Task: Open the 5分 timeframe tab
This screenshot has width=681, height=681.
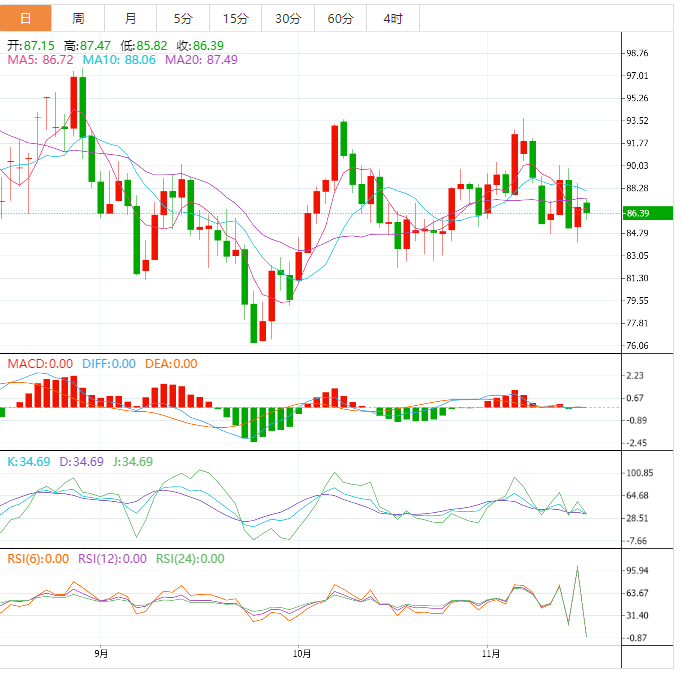Action: pyautogui.click(x=183, y=18)
